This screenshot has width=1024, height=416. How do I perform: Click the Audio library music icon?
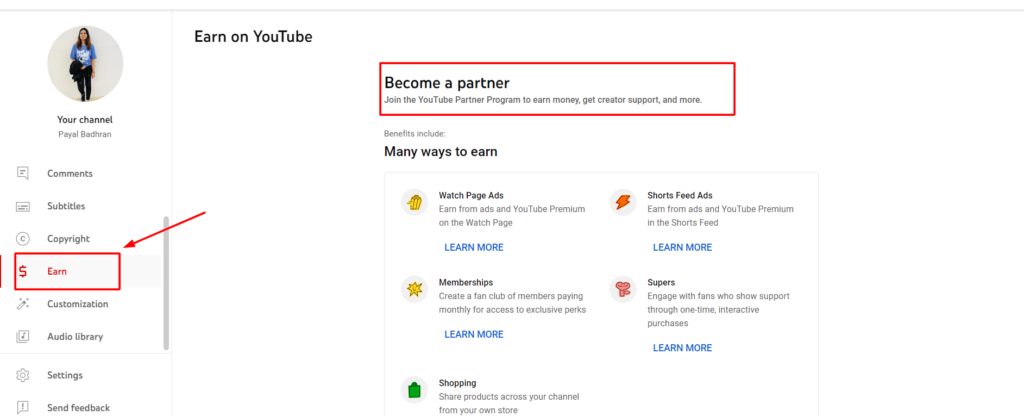[x=23, y=337]
